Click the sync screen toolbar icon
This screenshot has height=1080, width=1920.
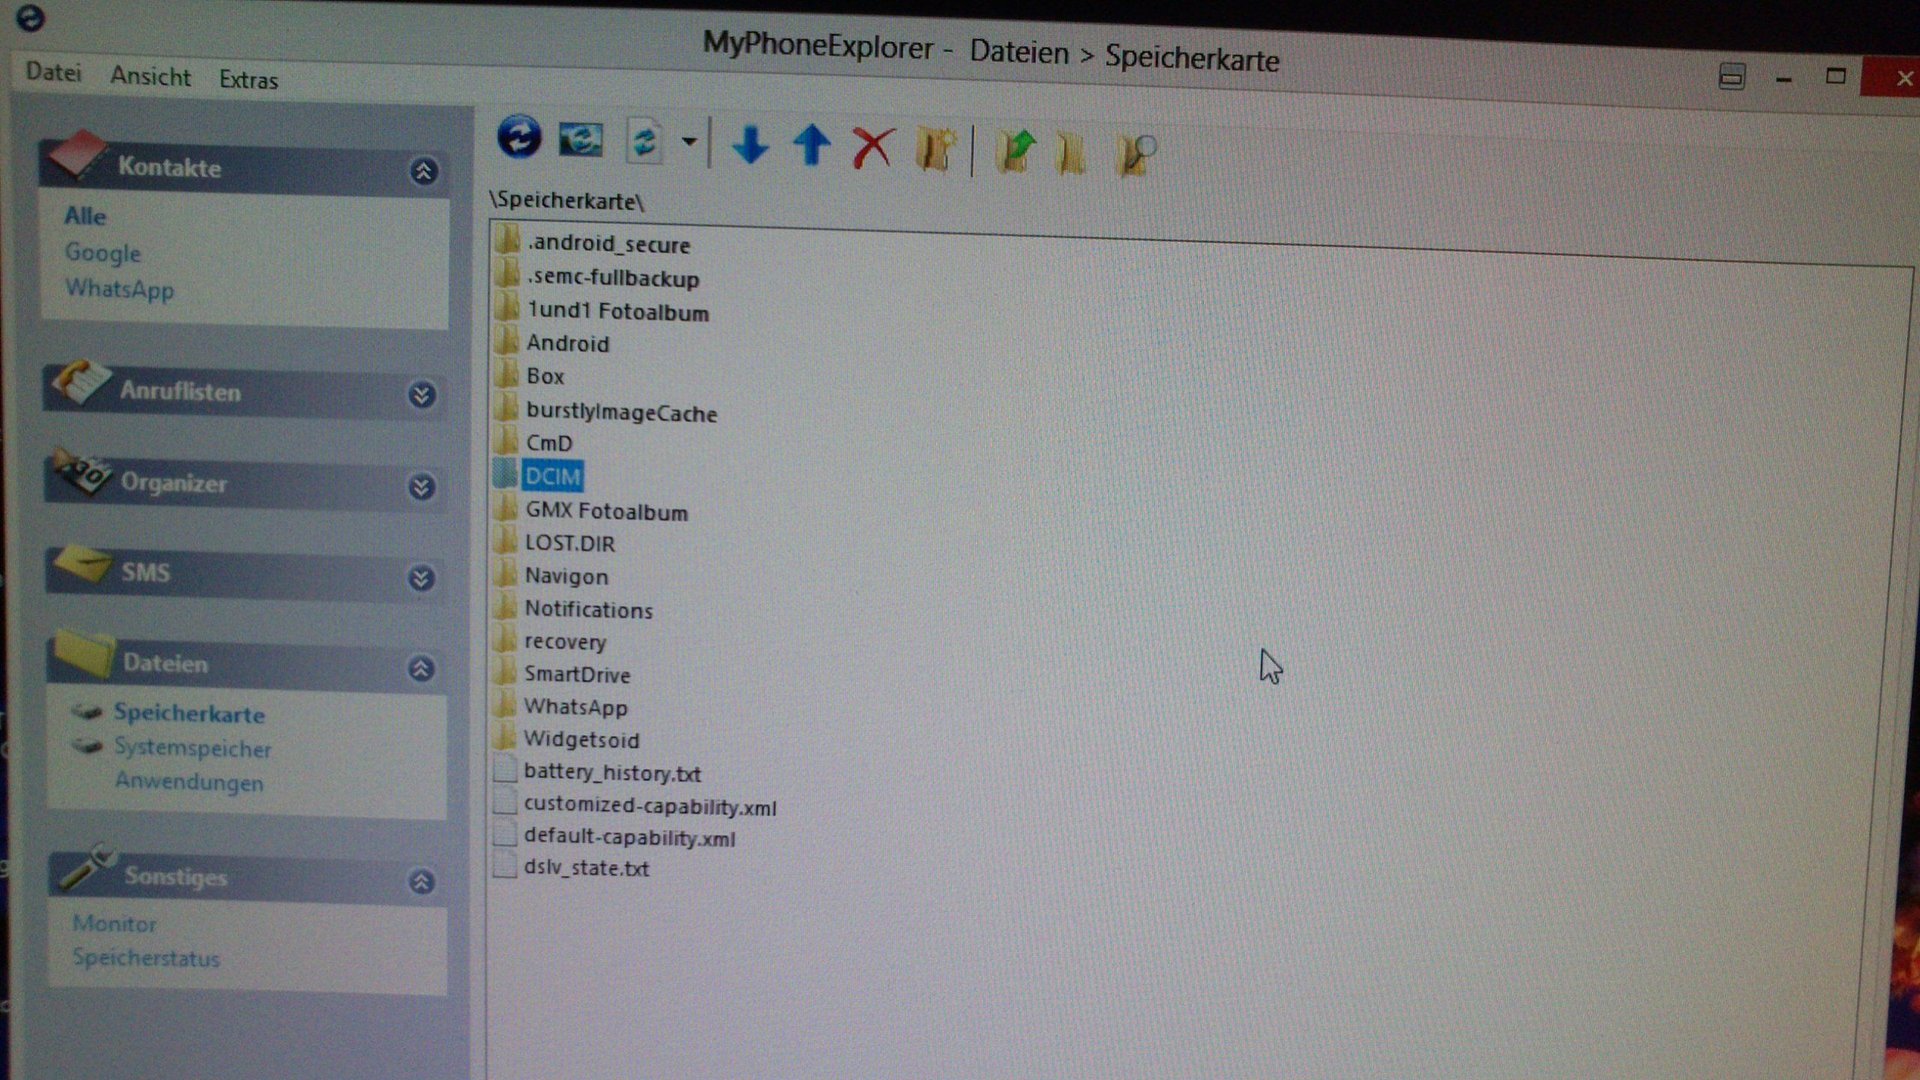click(x=581, y=139)
